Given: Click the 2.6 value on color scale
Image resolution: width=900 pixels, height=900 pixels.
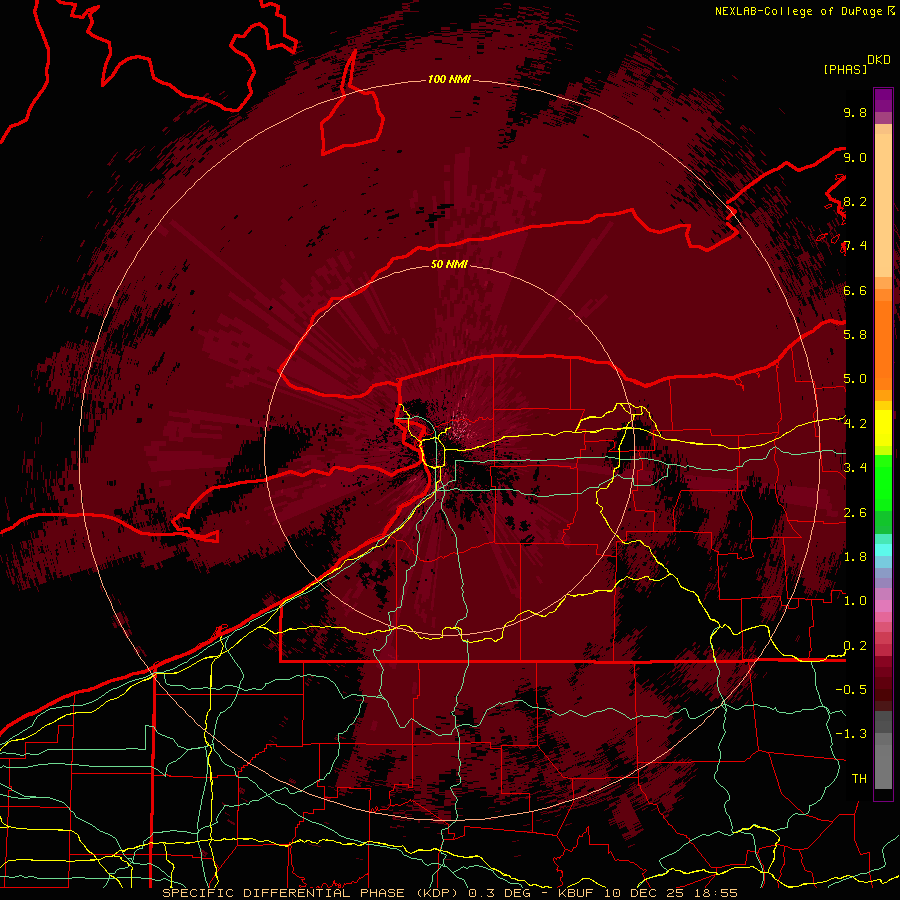Looking at the screenshot, I should pyautogui.click(x=855, y=513).
